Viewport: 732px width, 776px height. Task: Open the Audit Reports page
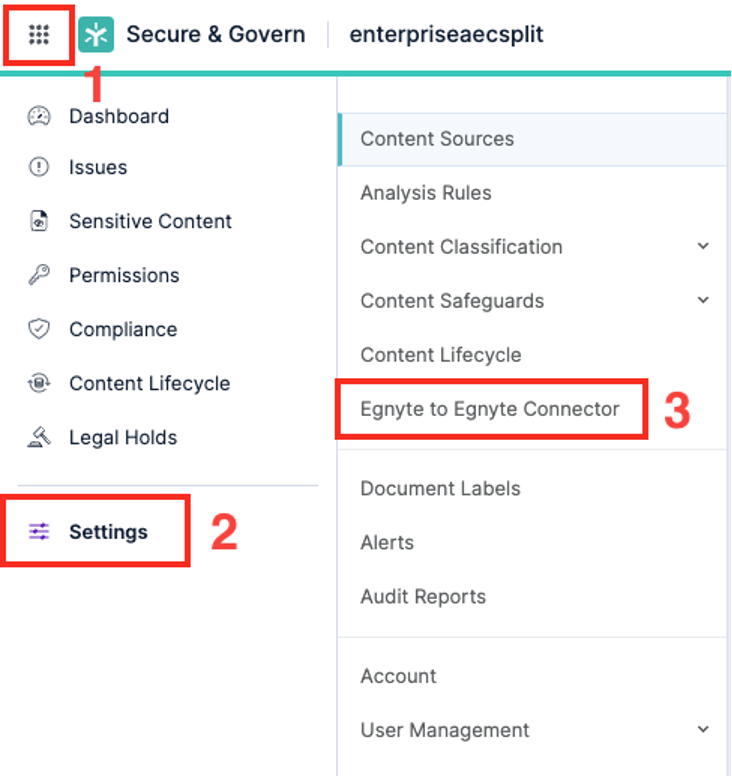[423, 597]
